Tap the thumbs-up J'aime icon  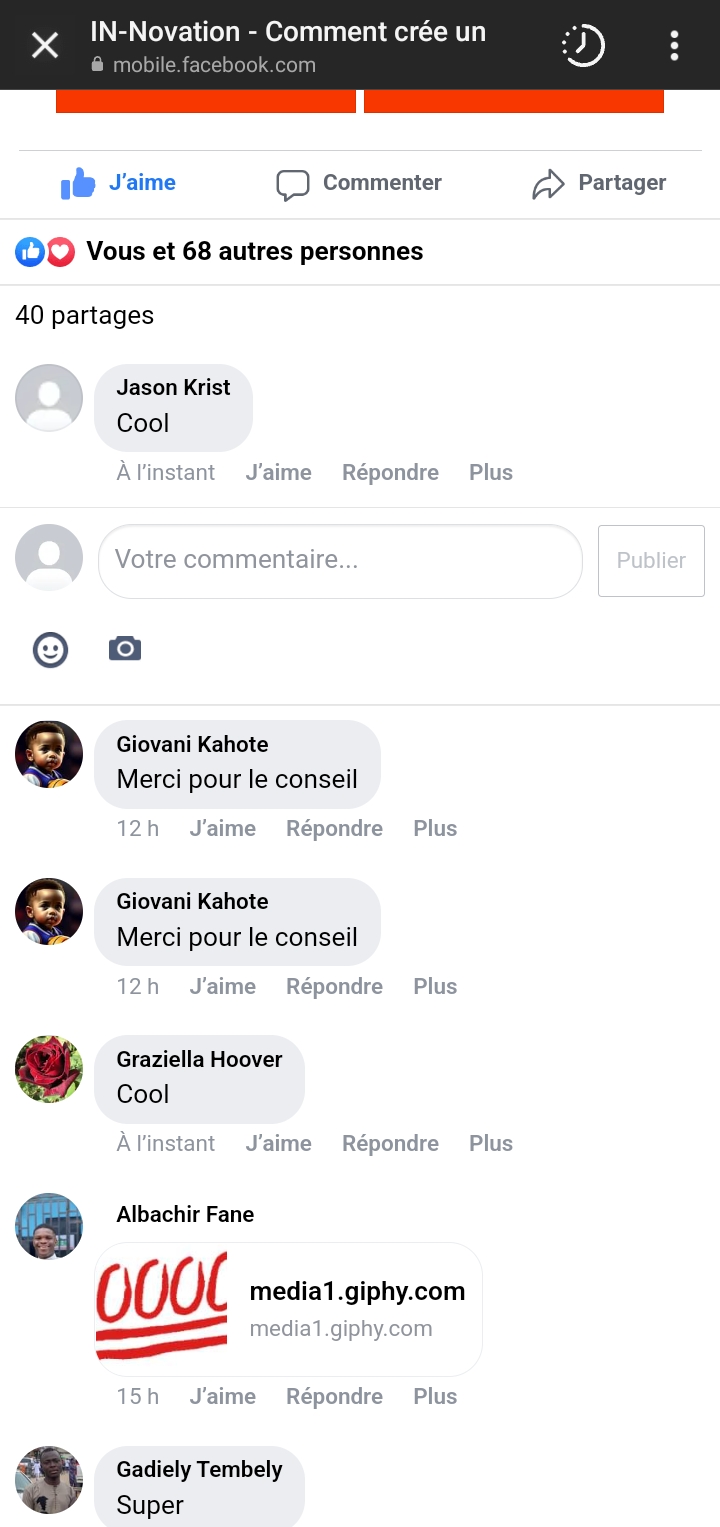(x=78, y=183)
